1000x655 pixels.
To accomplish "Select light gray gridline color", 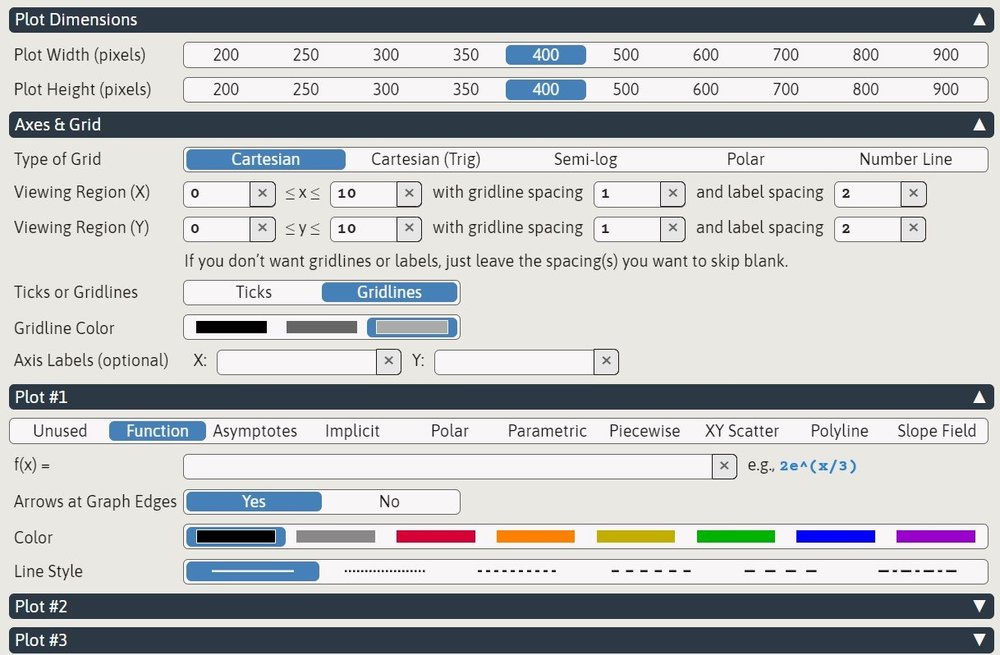I will tap(412, 327).
